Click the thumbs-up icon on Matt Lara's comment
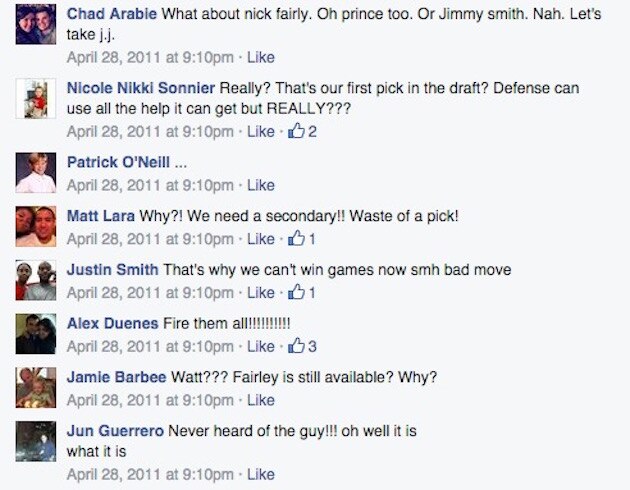The height and width of the screenshot is (490, 630). click(297, 239)
